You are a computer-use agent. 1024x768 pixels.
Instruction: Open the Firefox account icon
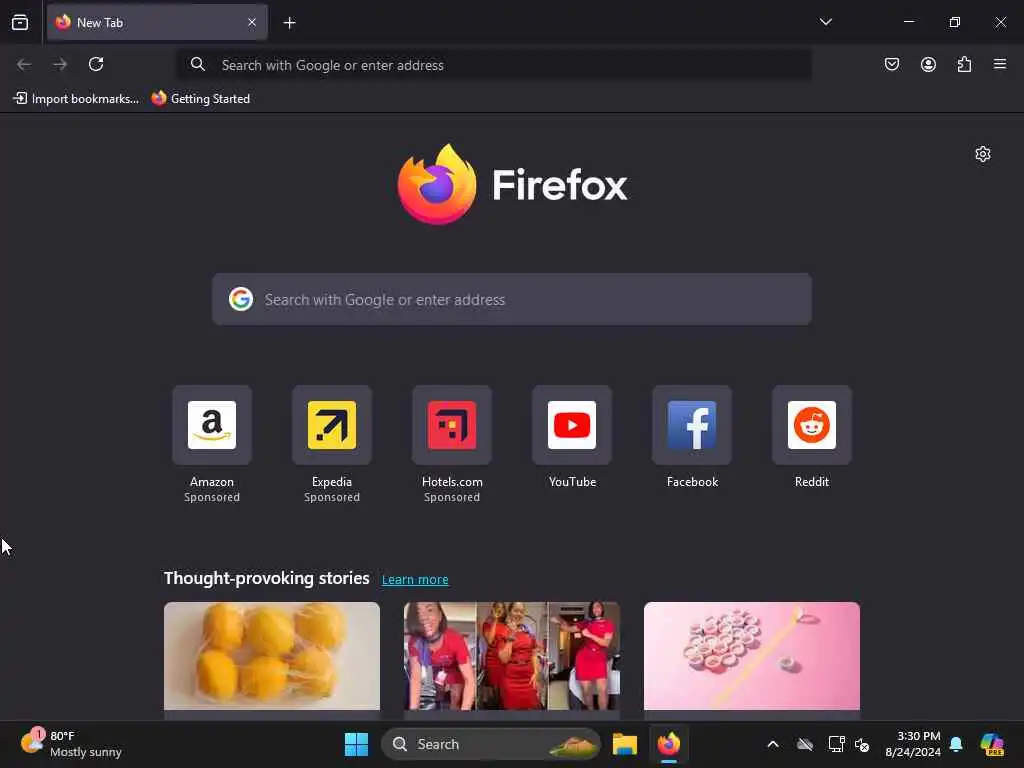click(928, 64)
